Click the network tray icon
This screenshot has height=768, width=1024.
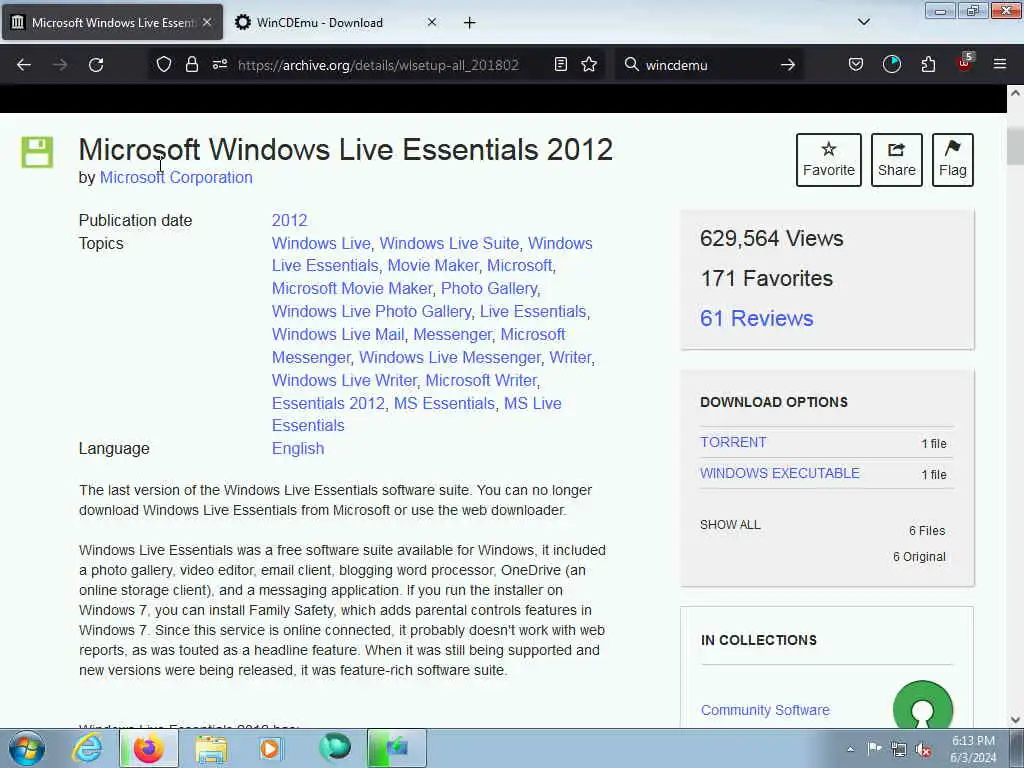click(x=899, y=750)
